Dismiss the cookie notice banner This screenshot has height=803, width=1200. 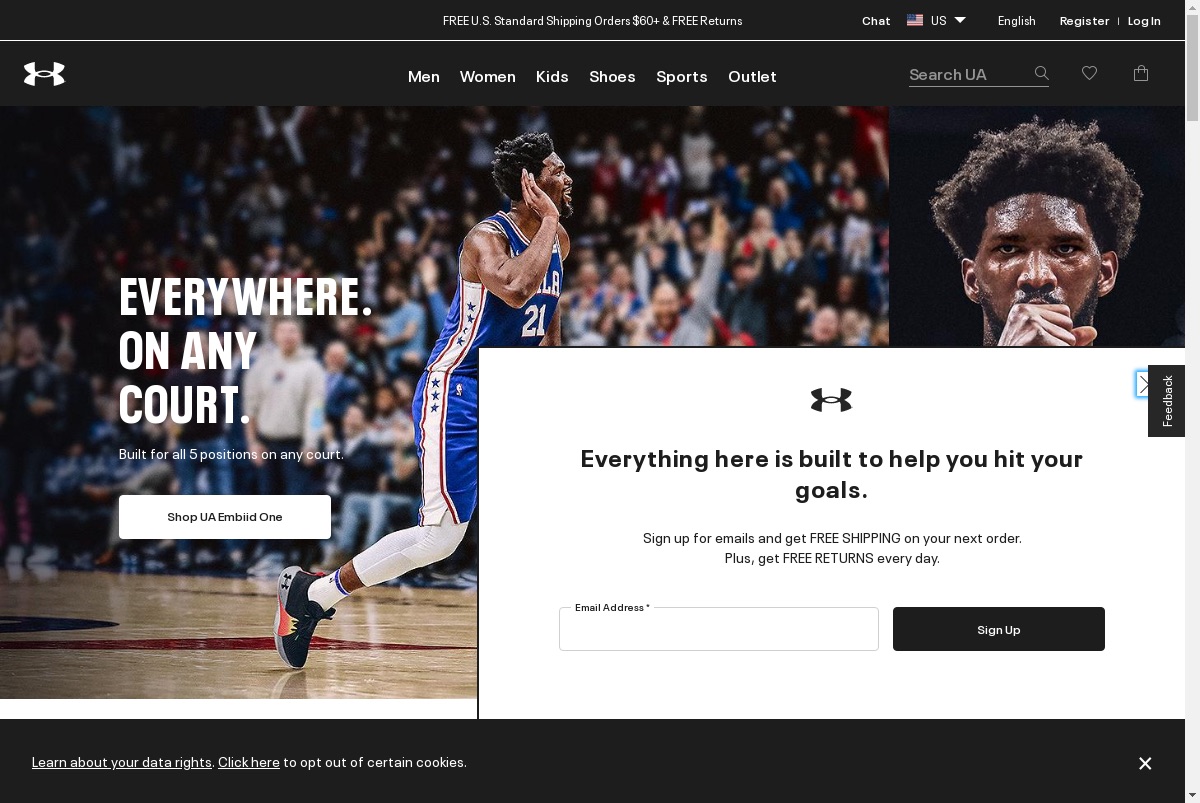click(1145, 763)
